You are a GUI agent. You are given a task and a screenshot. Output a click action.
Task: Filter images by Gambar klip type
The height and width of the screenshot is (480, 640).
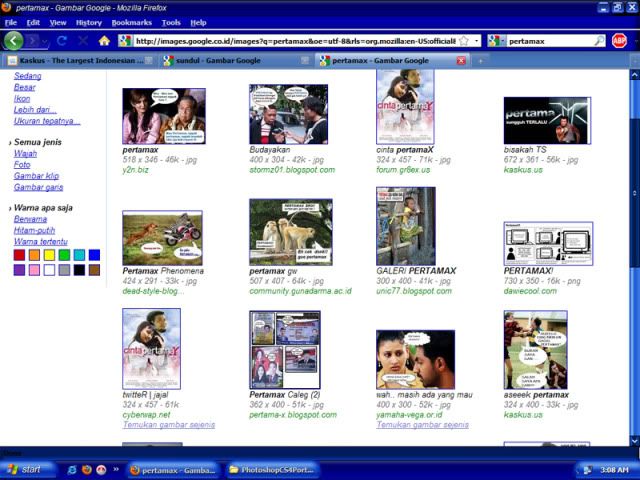pos(36,176)
